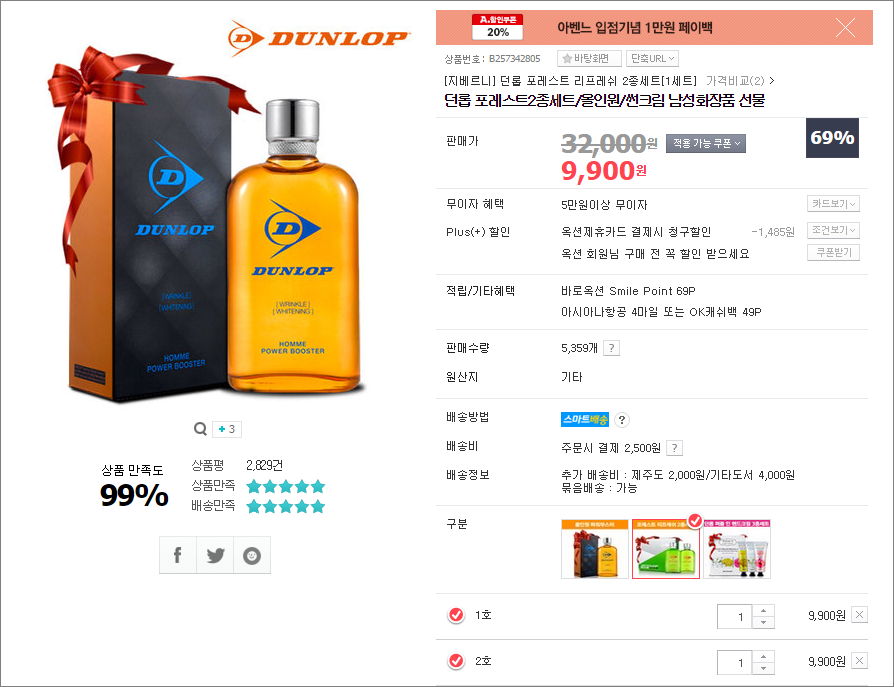
Task: Open the +3 more images button
Action: [227, 429]
